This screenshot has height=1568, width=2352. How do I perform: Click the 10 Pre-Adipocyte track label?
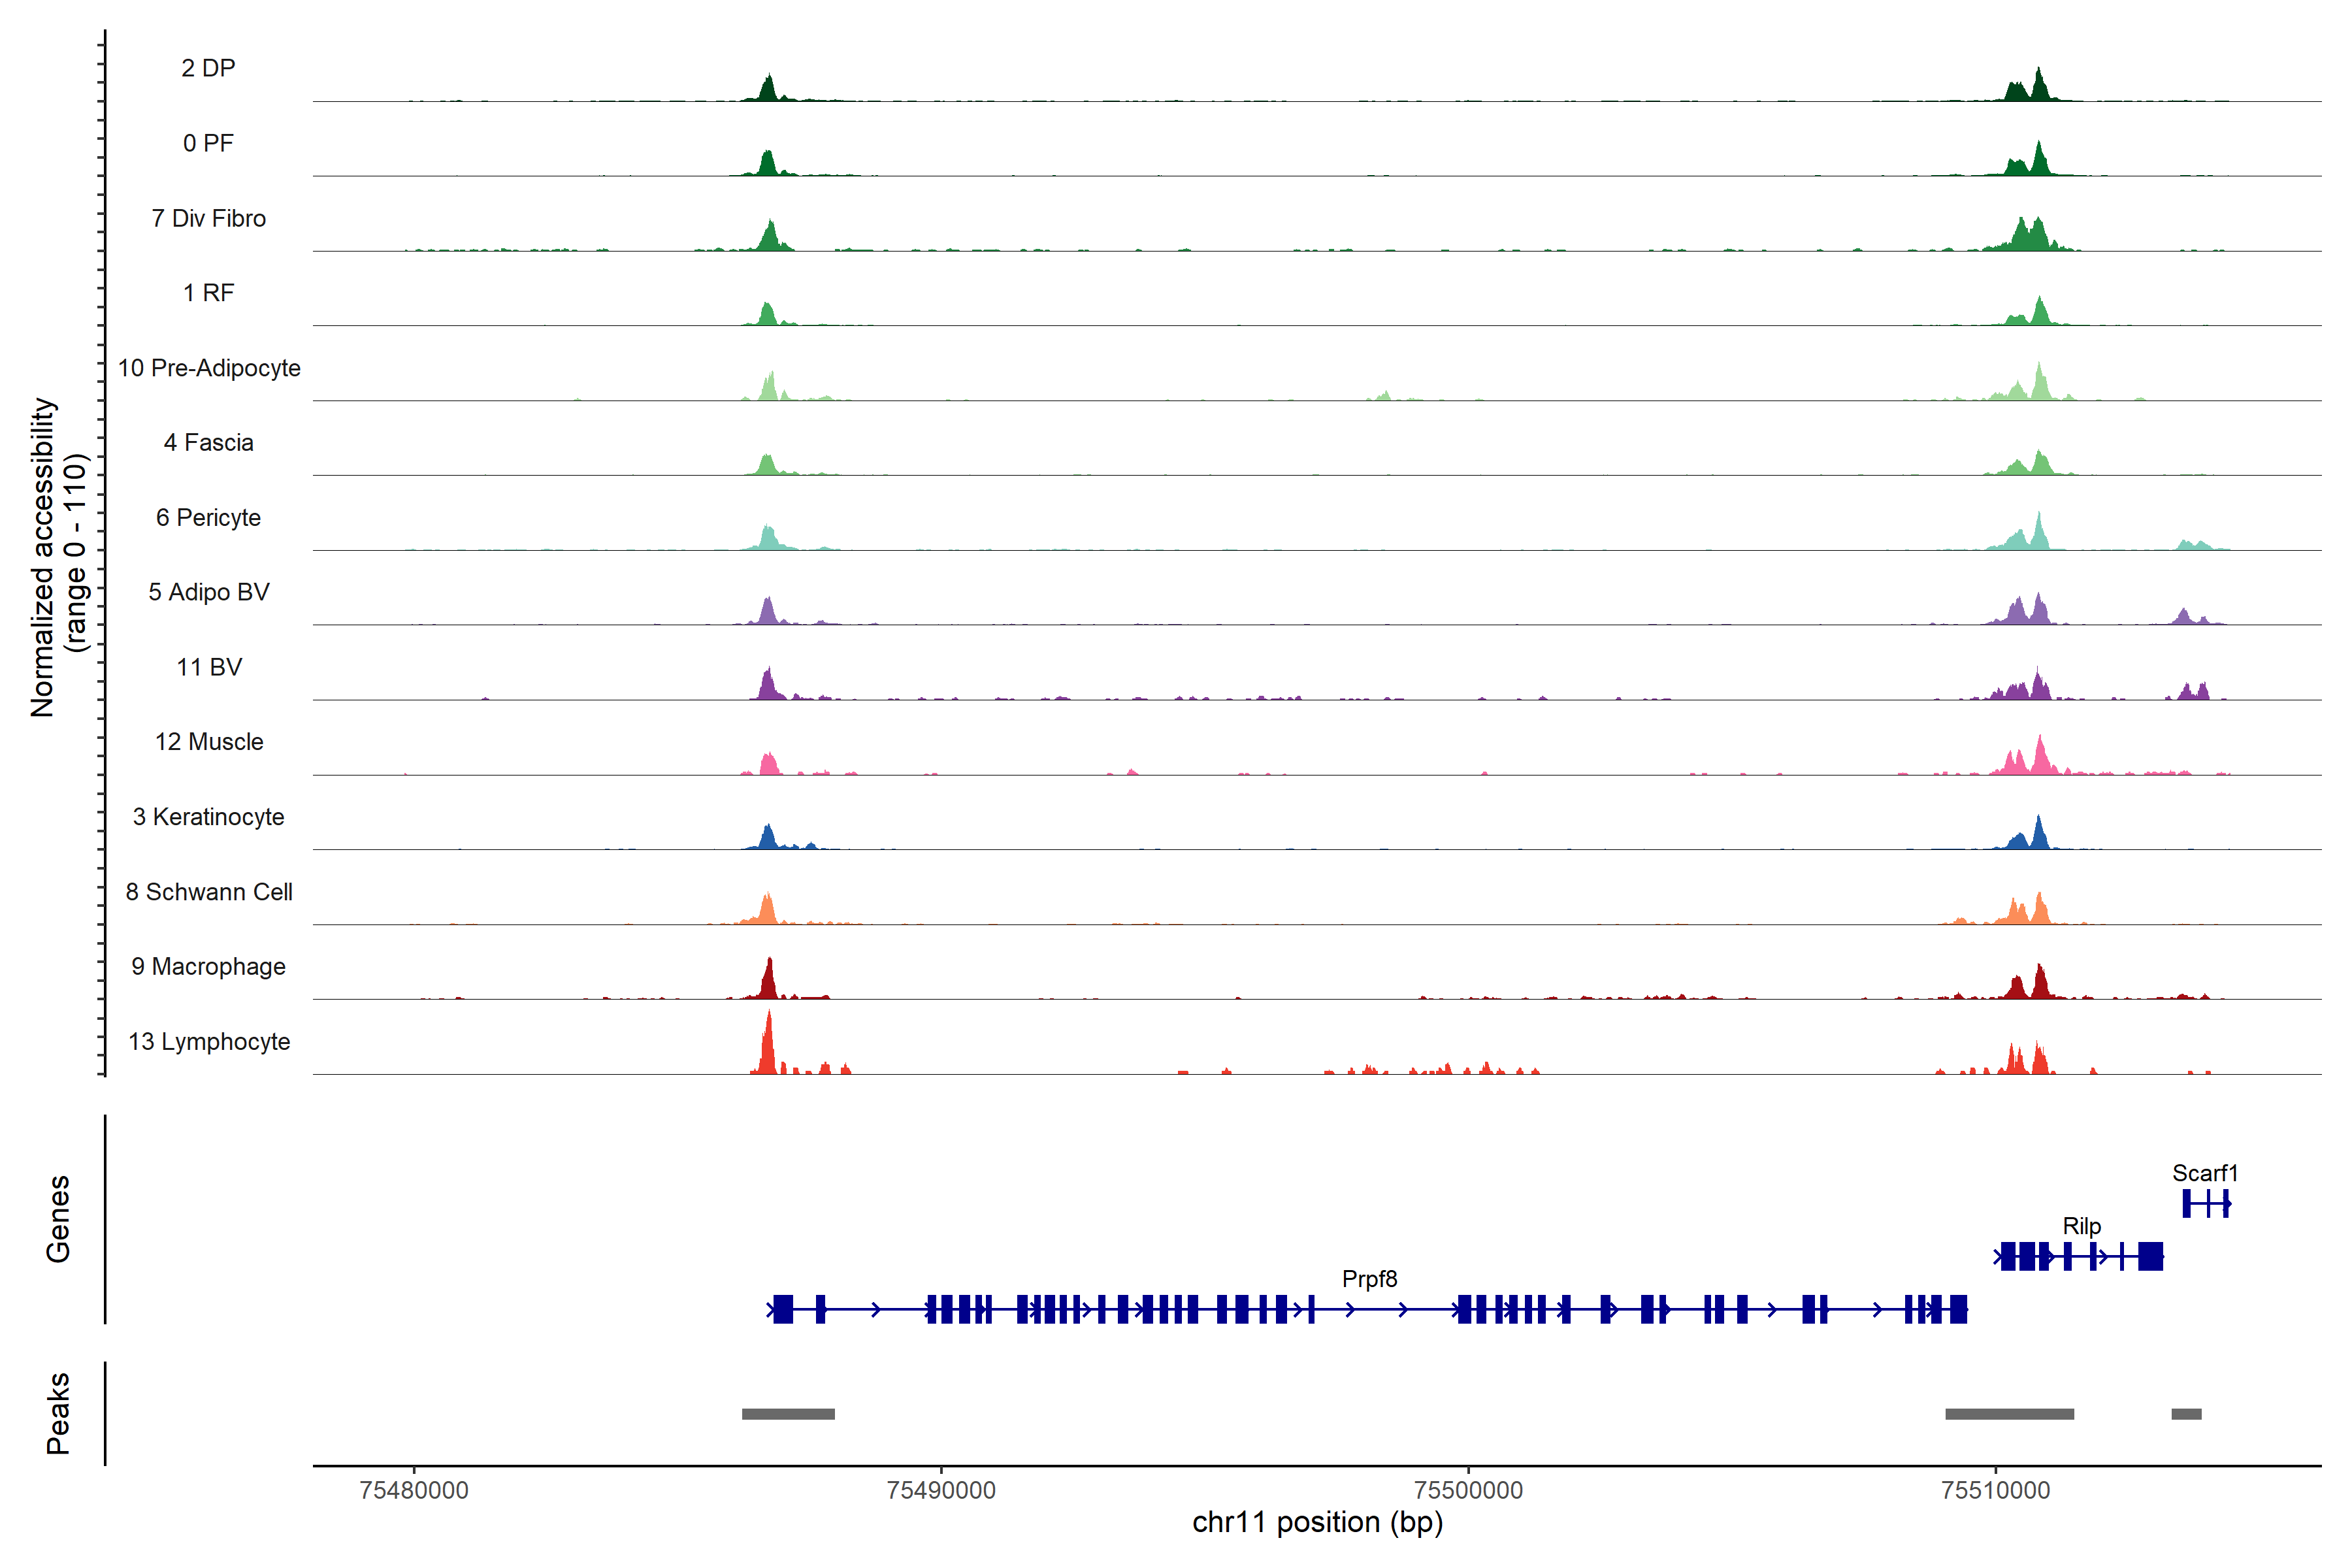(209, 368)
